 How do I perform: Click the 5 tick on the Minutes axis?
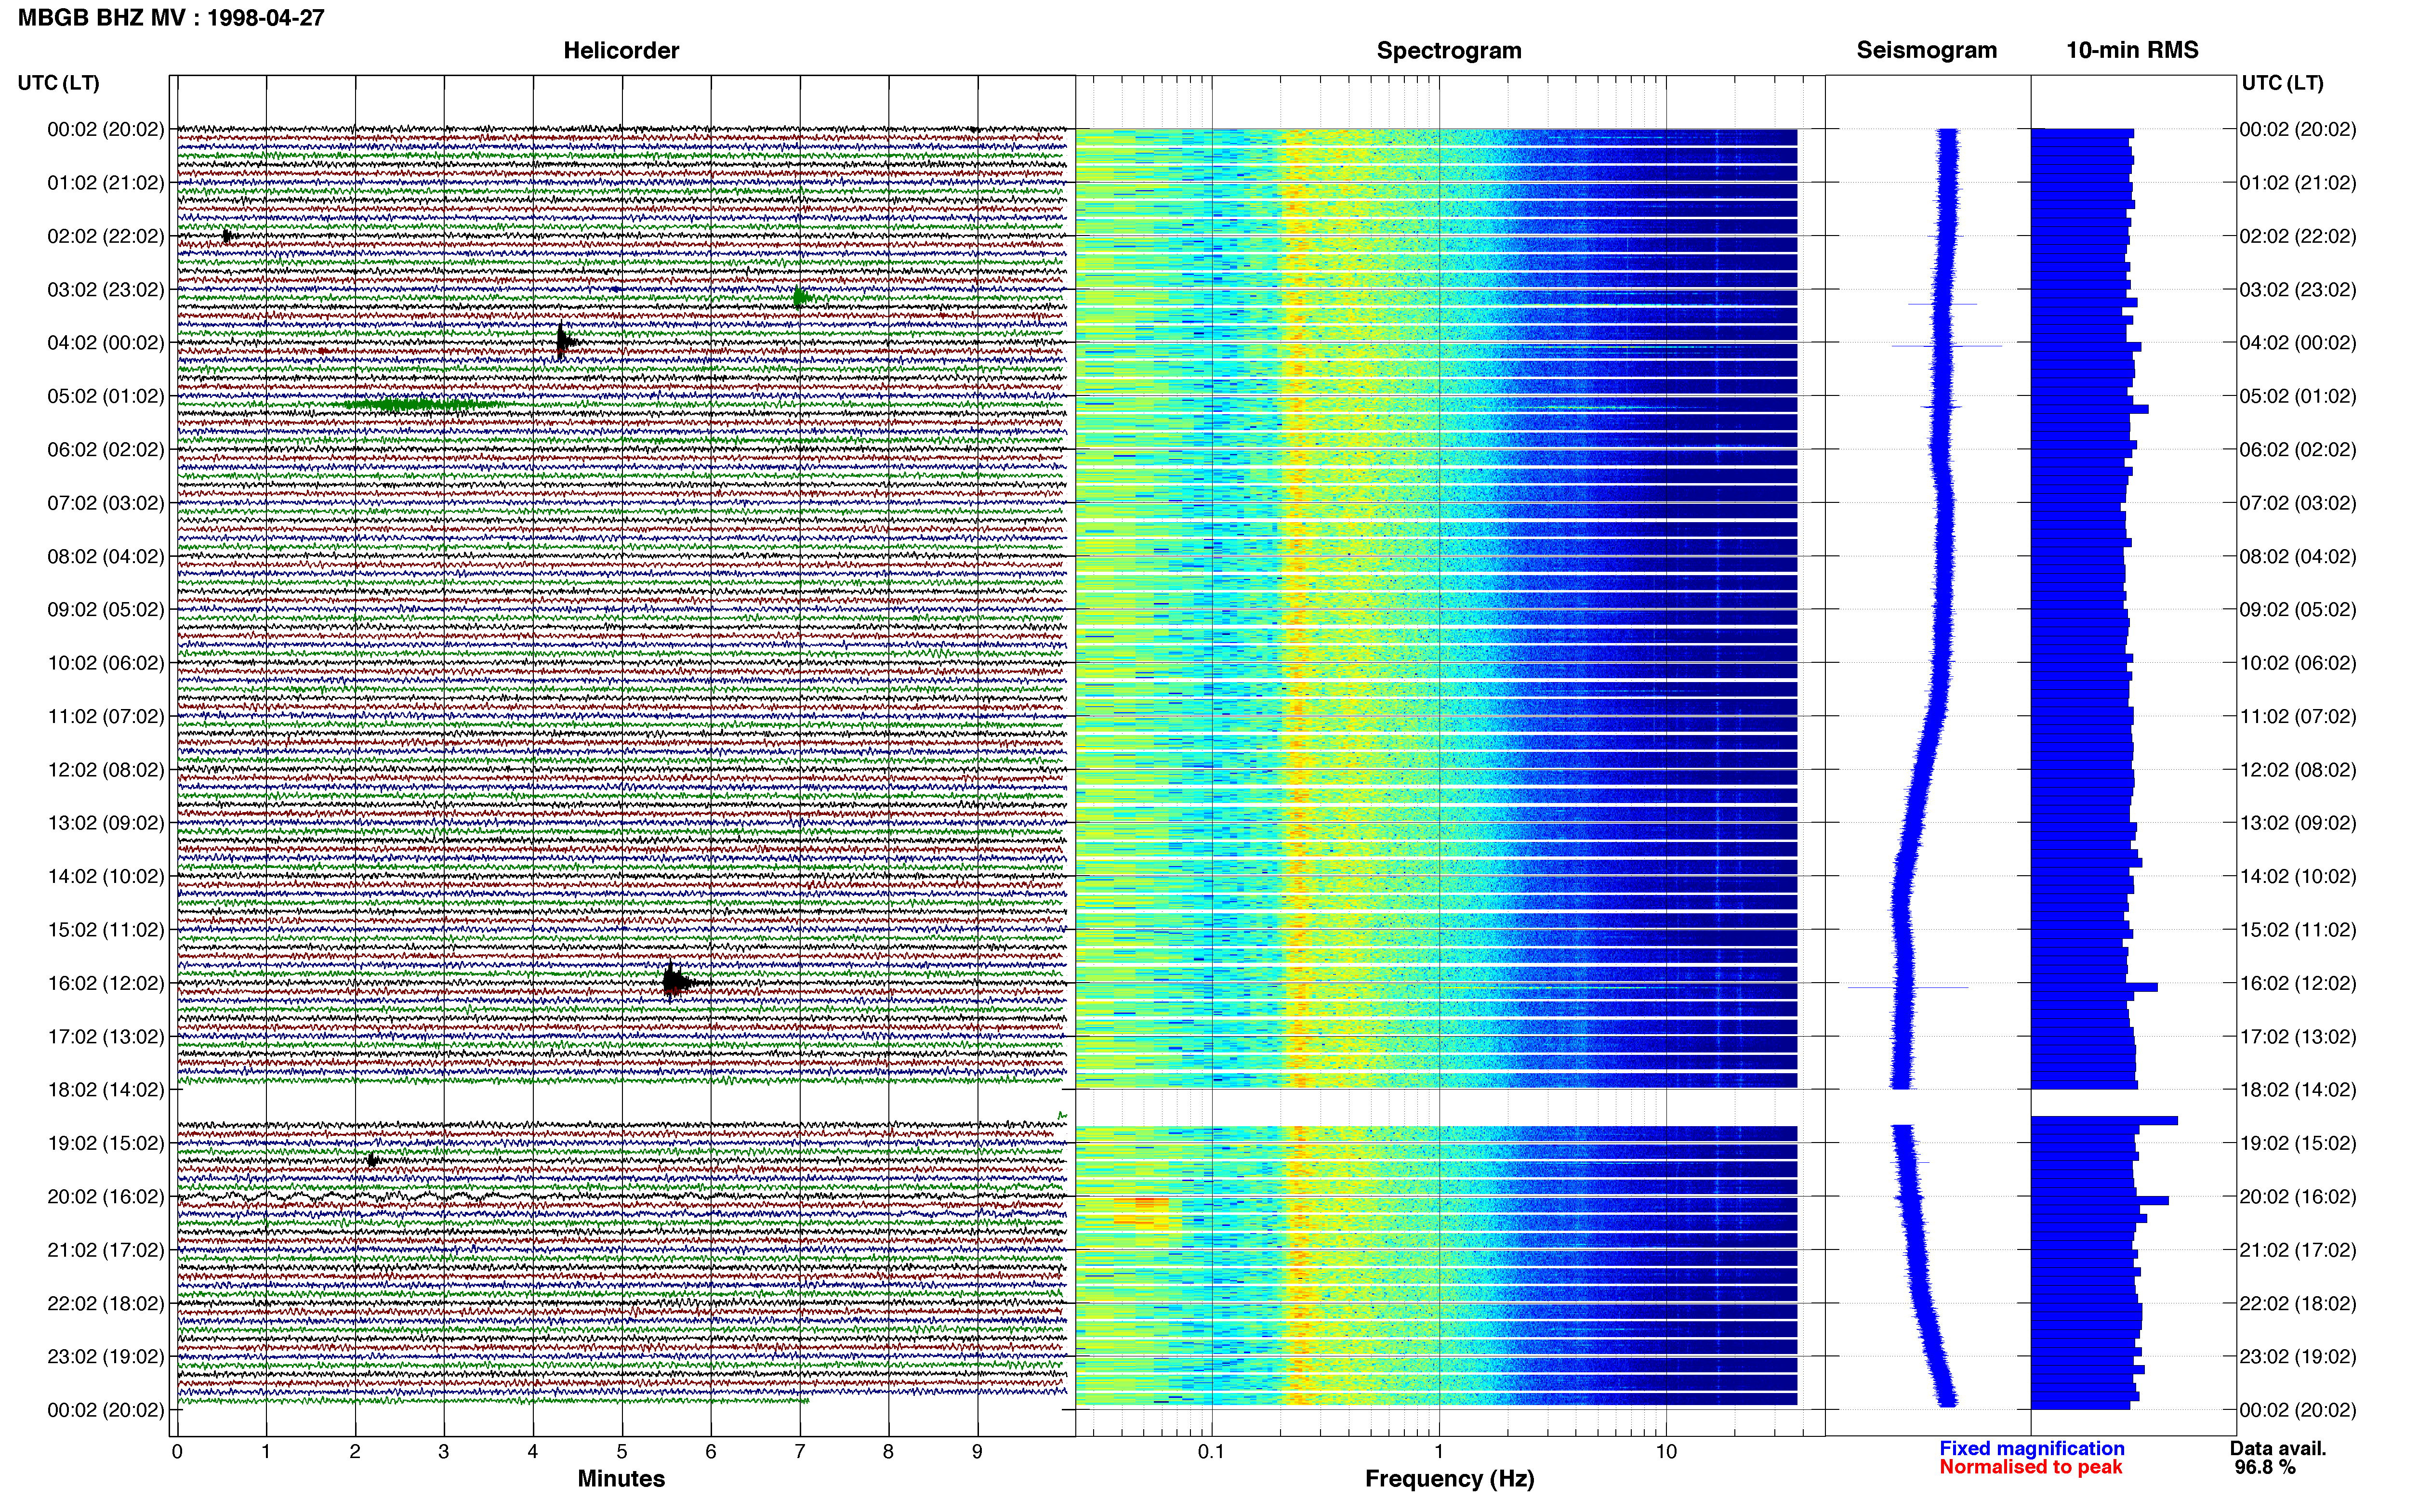pos(621,1452)
